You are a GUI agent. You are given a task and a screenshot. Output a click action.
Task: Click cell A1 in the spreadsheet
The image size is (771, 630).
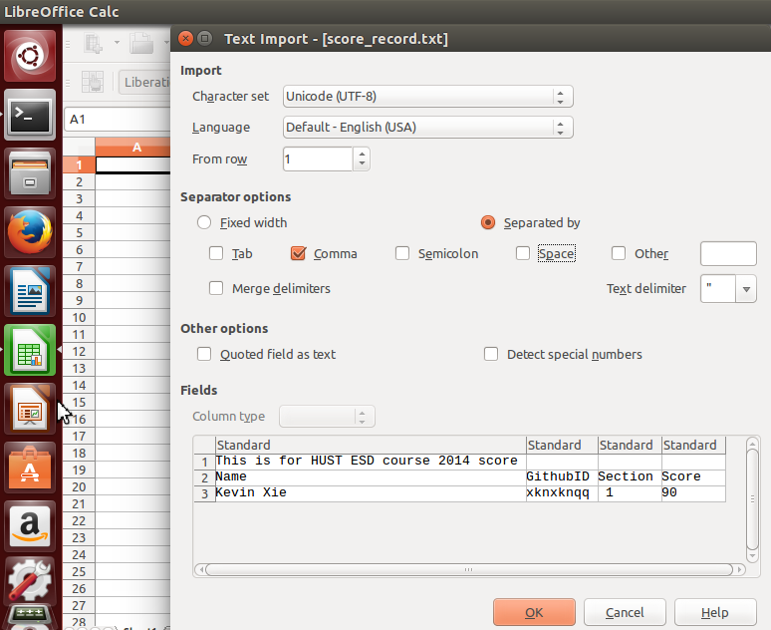(133, 165)
